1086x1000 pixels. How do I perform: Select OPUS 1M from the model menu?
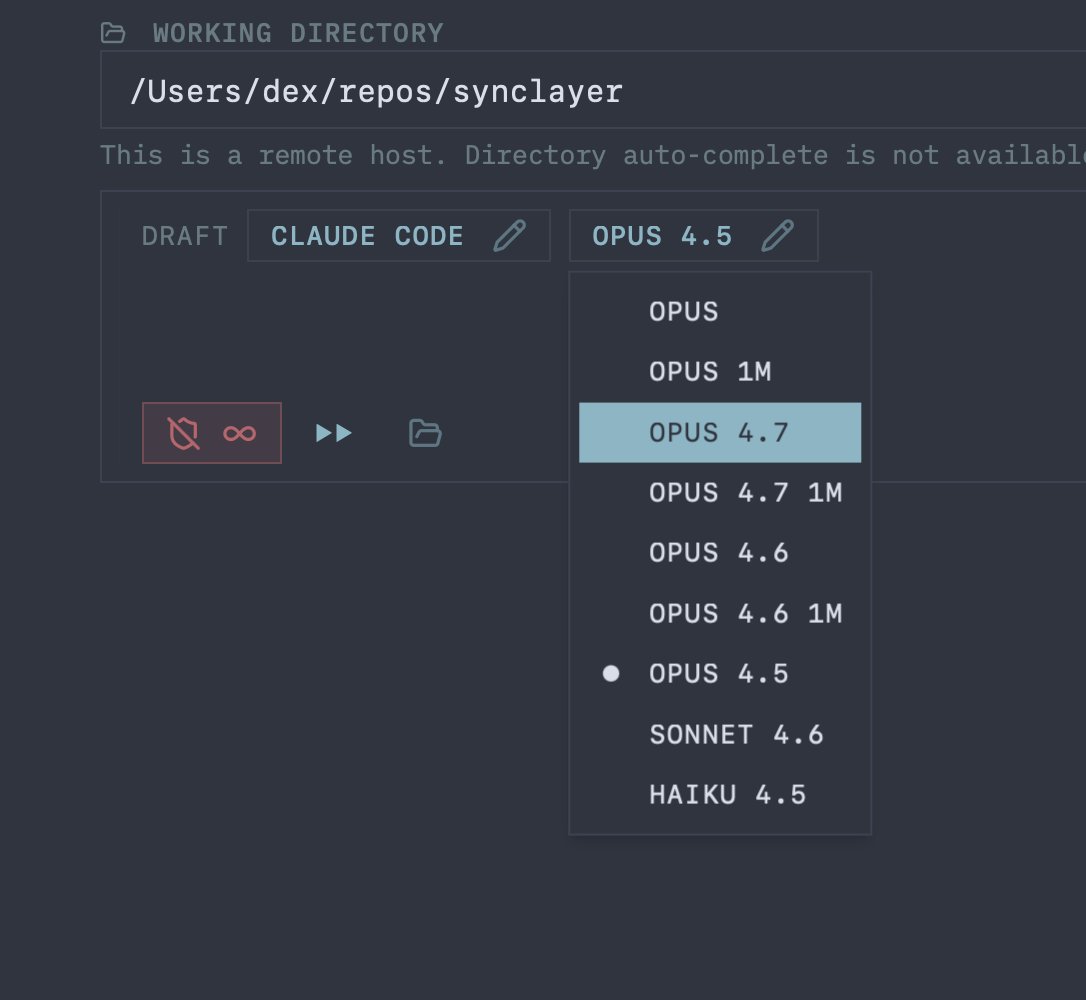pyautogui.click(x=720, y=372)
